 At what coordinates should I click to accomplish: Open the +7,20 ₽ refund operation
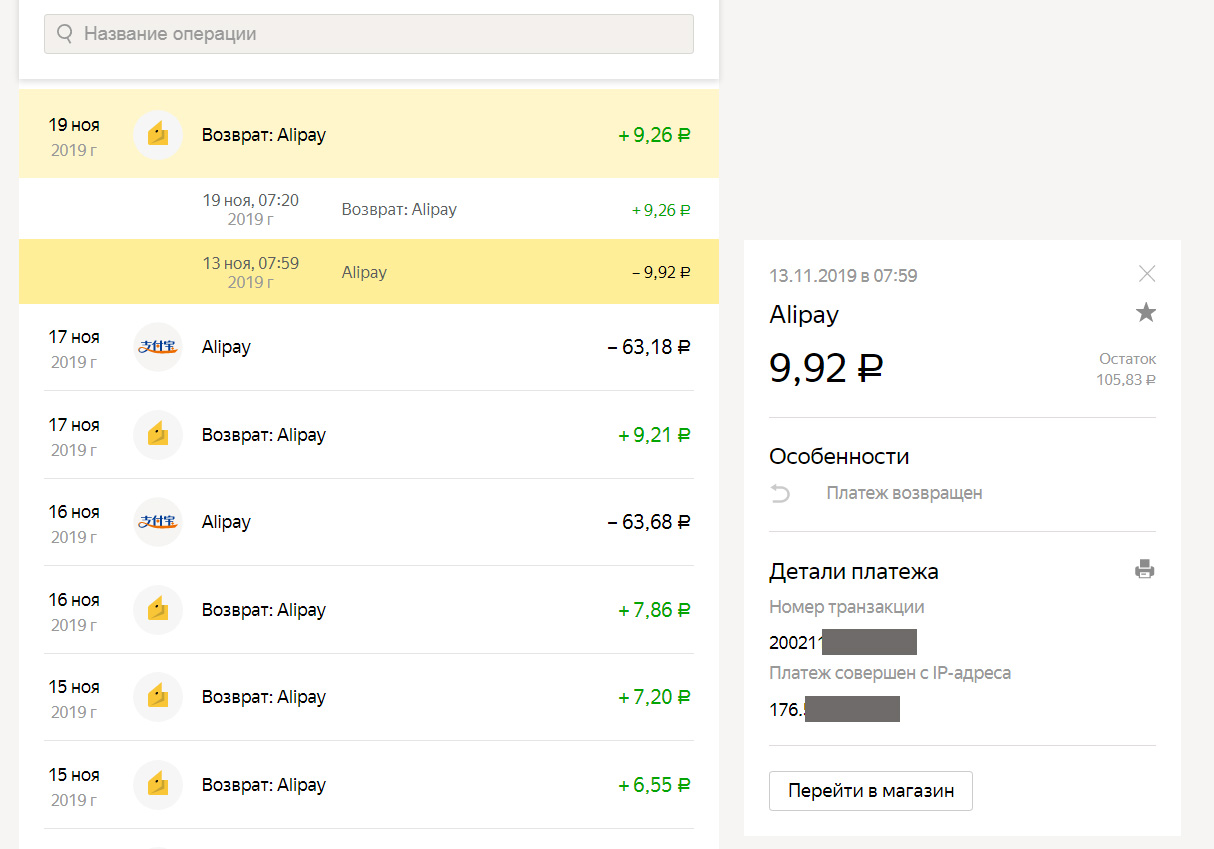(369, 697)
